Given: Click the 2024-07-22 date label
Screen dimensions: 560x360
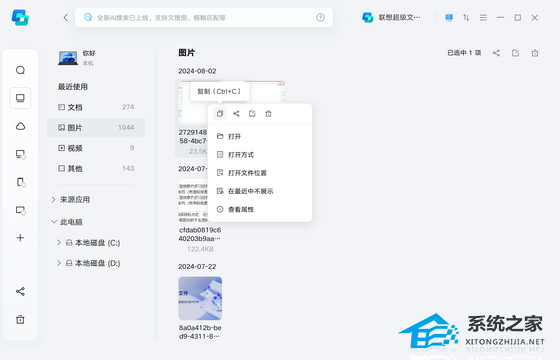Looking at the screenshot, I should click(197, 266).
